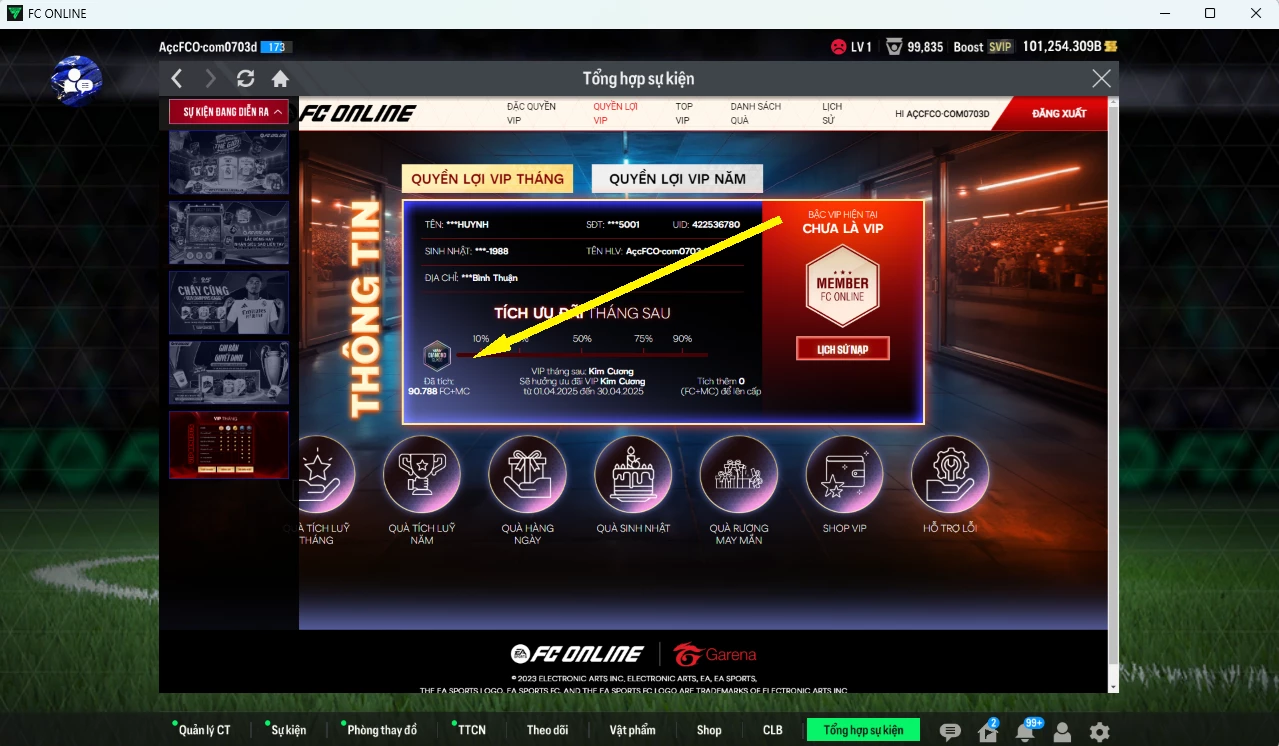Click the VIP accumulation progress bar
The height and width of the screenshot is (746, 1279).
point(582,355)
